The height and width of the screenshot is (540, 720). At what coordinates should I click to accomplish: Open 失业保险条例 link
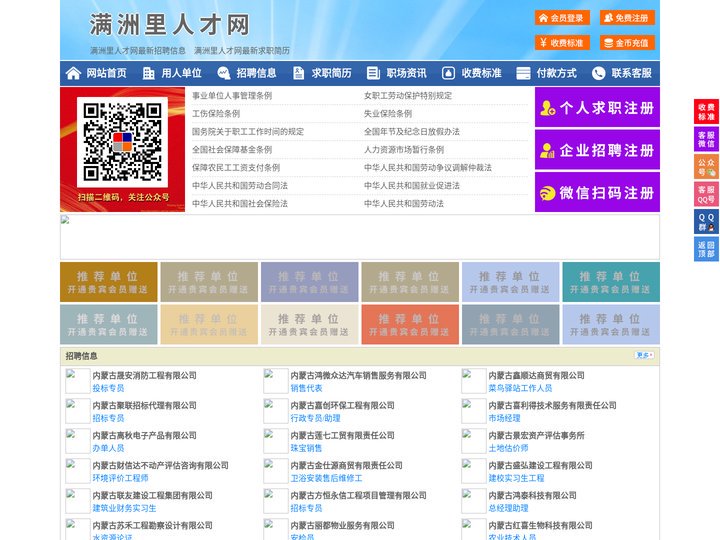388,113
